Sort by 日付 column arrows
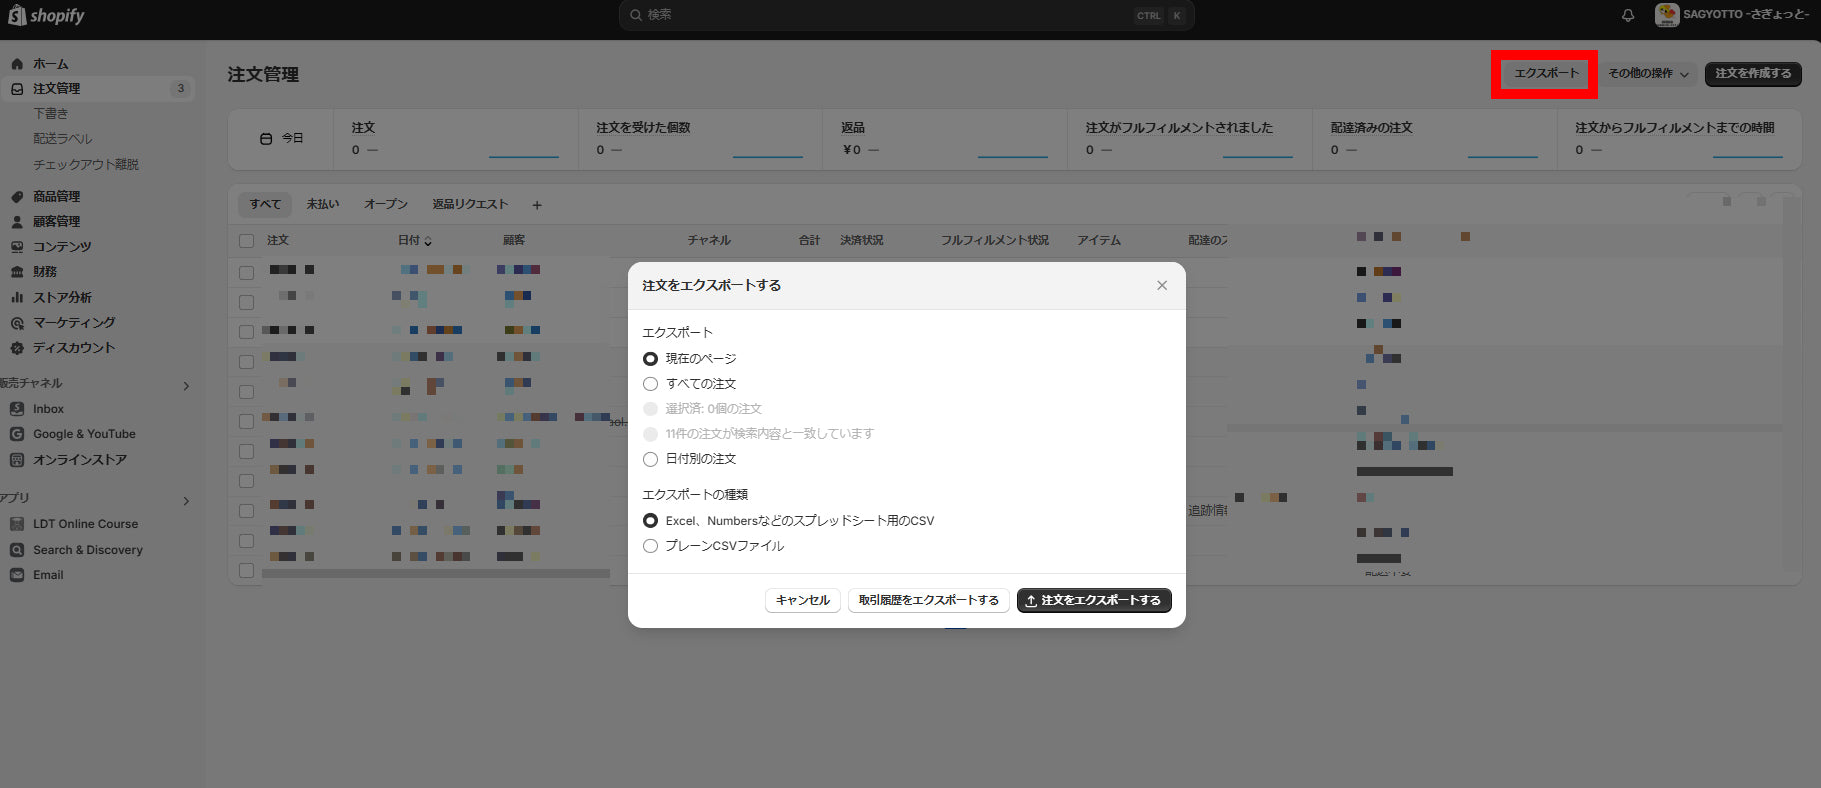This screenshot has width=1821, height=788. [428, 241]
